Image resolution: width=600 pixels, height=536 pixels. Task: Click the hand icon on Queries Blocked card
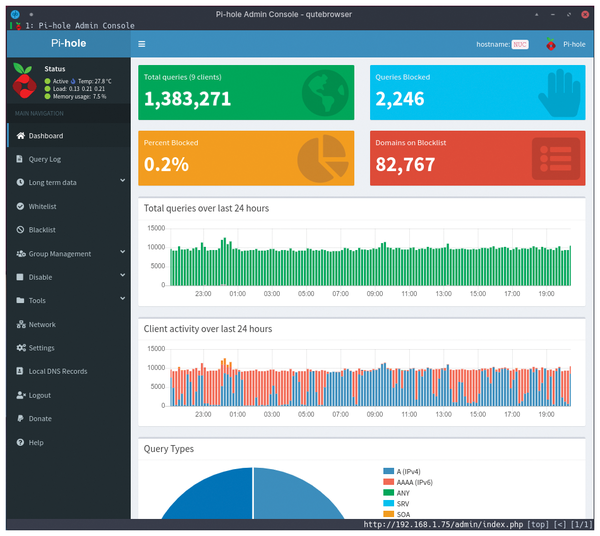pyautogui.click(x=559, y=93)
